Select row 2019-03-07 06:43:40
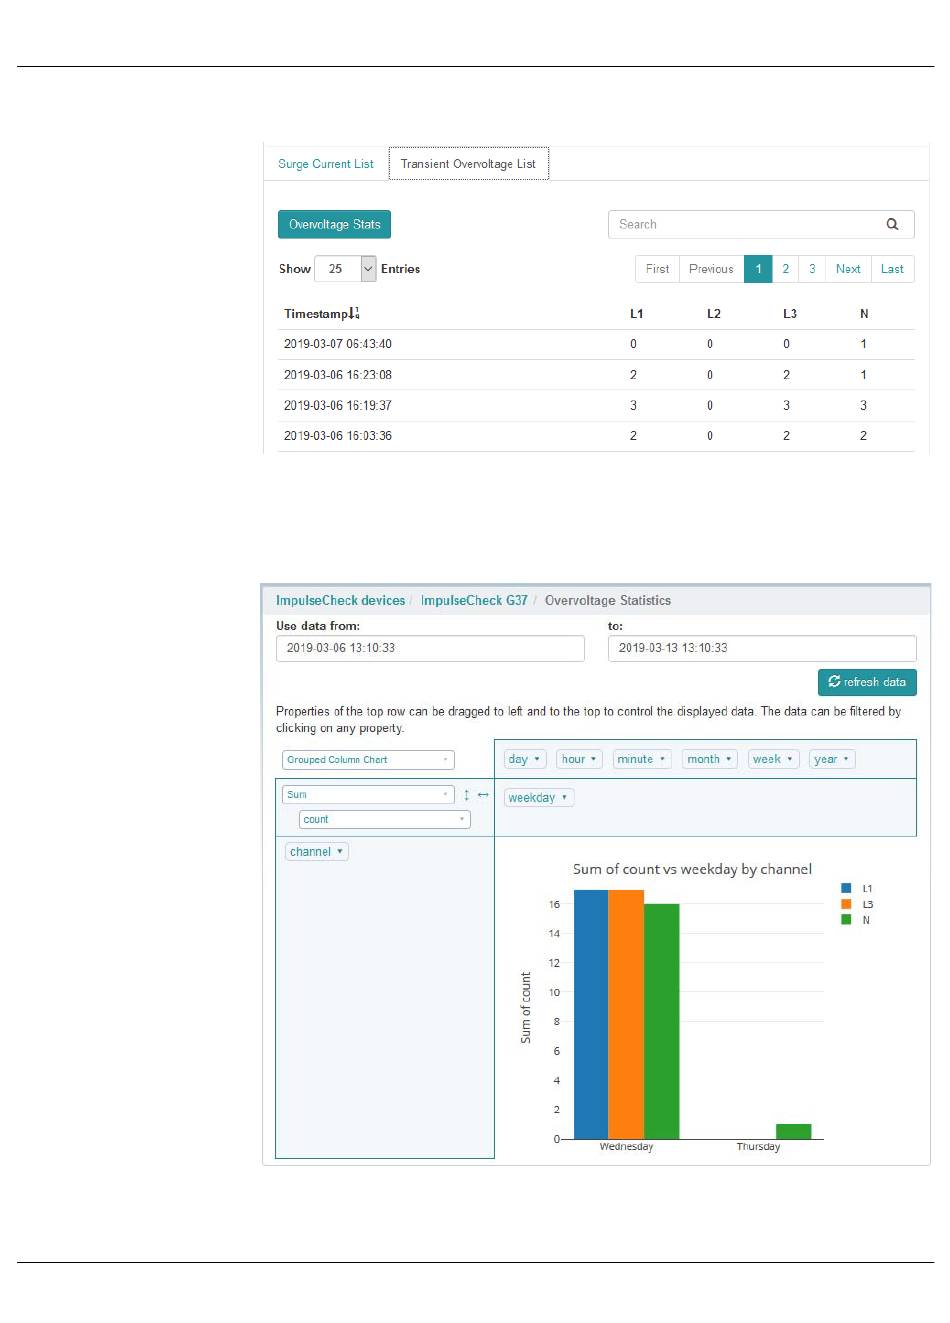The image size is (950, 1323). tap(595, 344)
